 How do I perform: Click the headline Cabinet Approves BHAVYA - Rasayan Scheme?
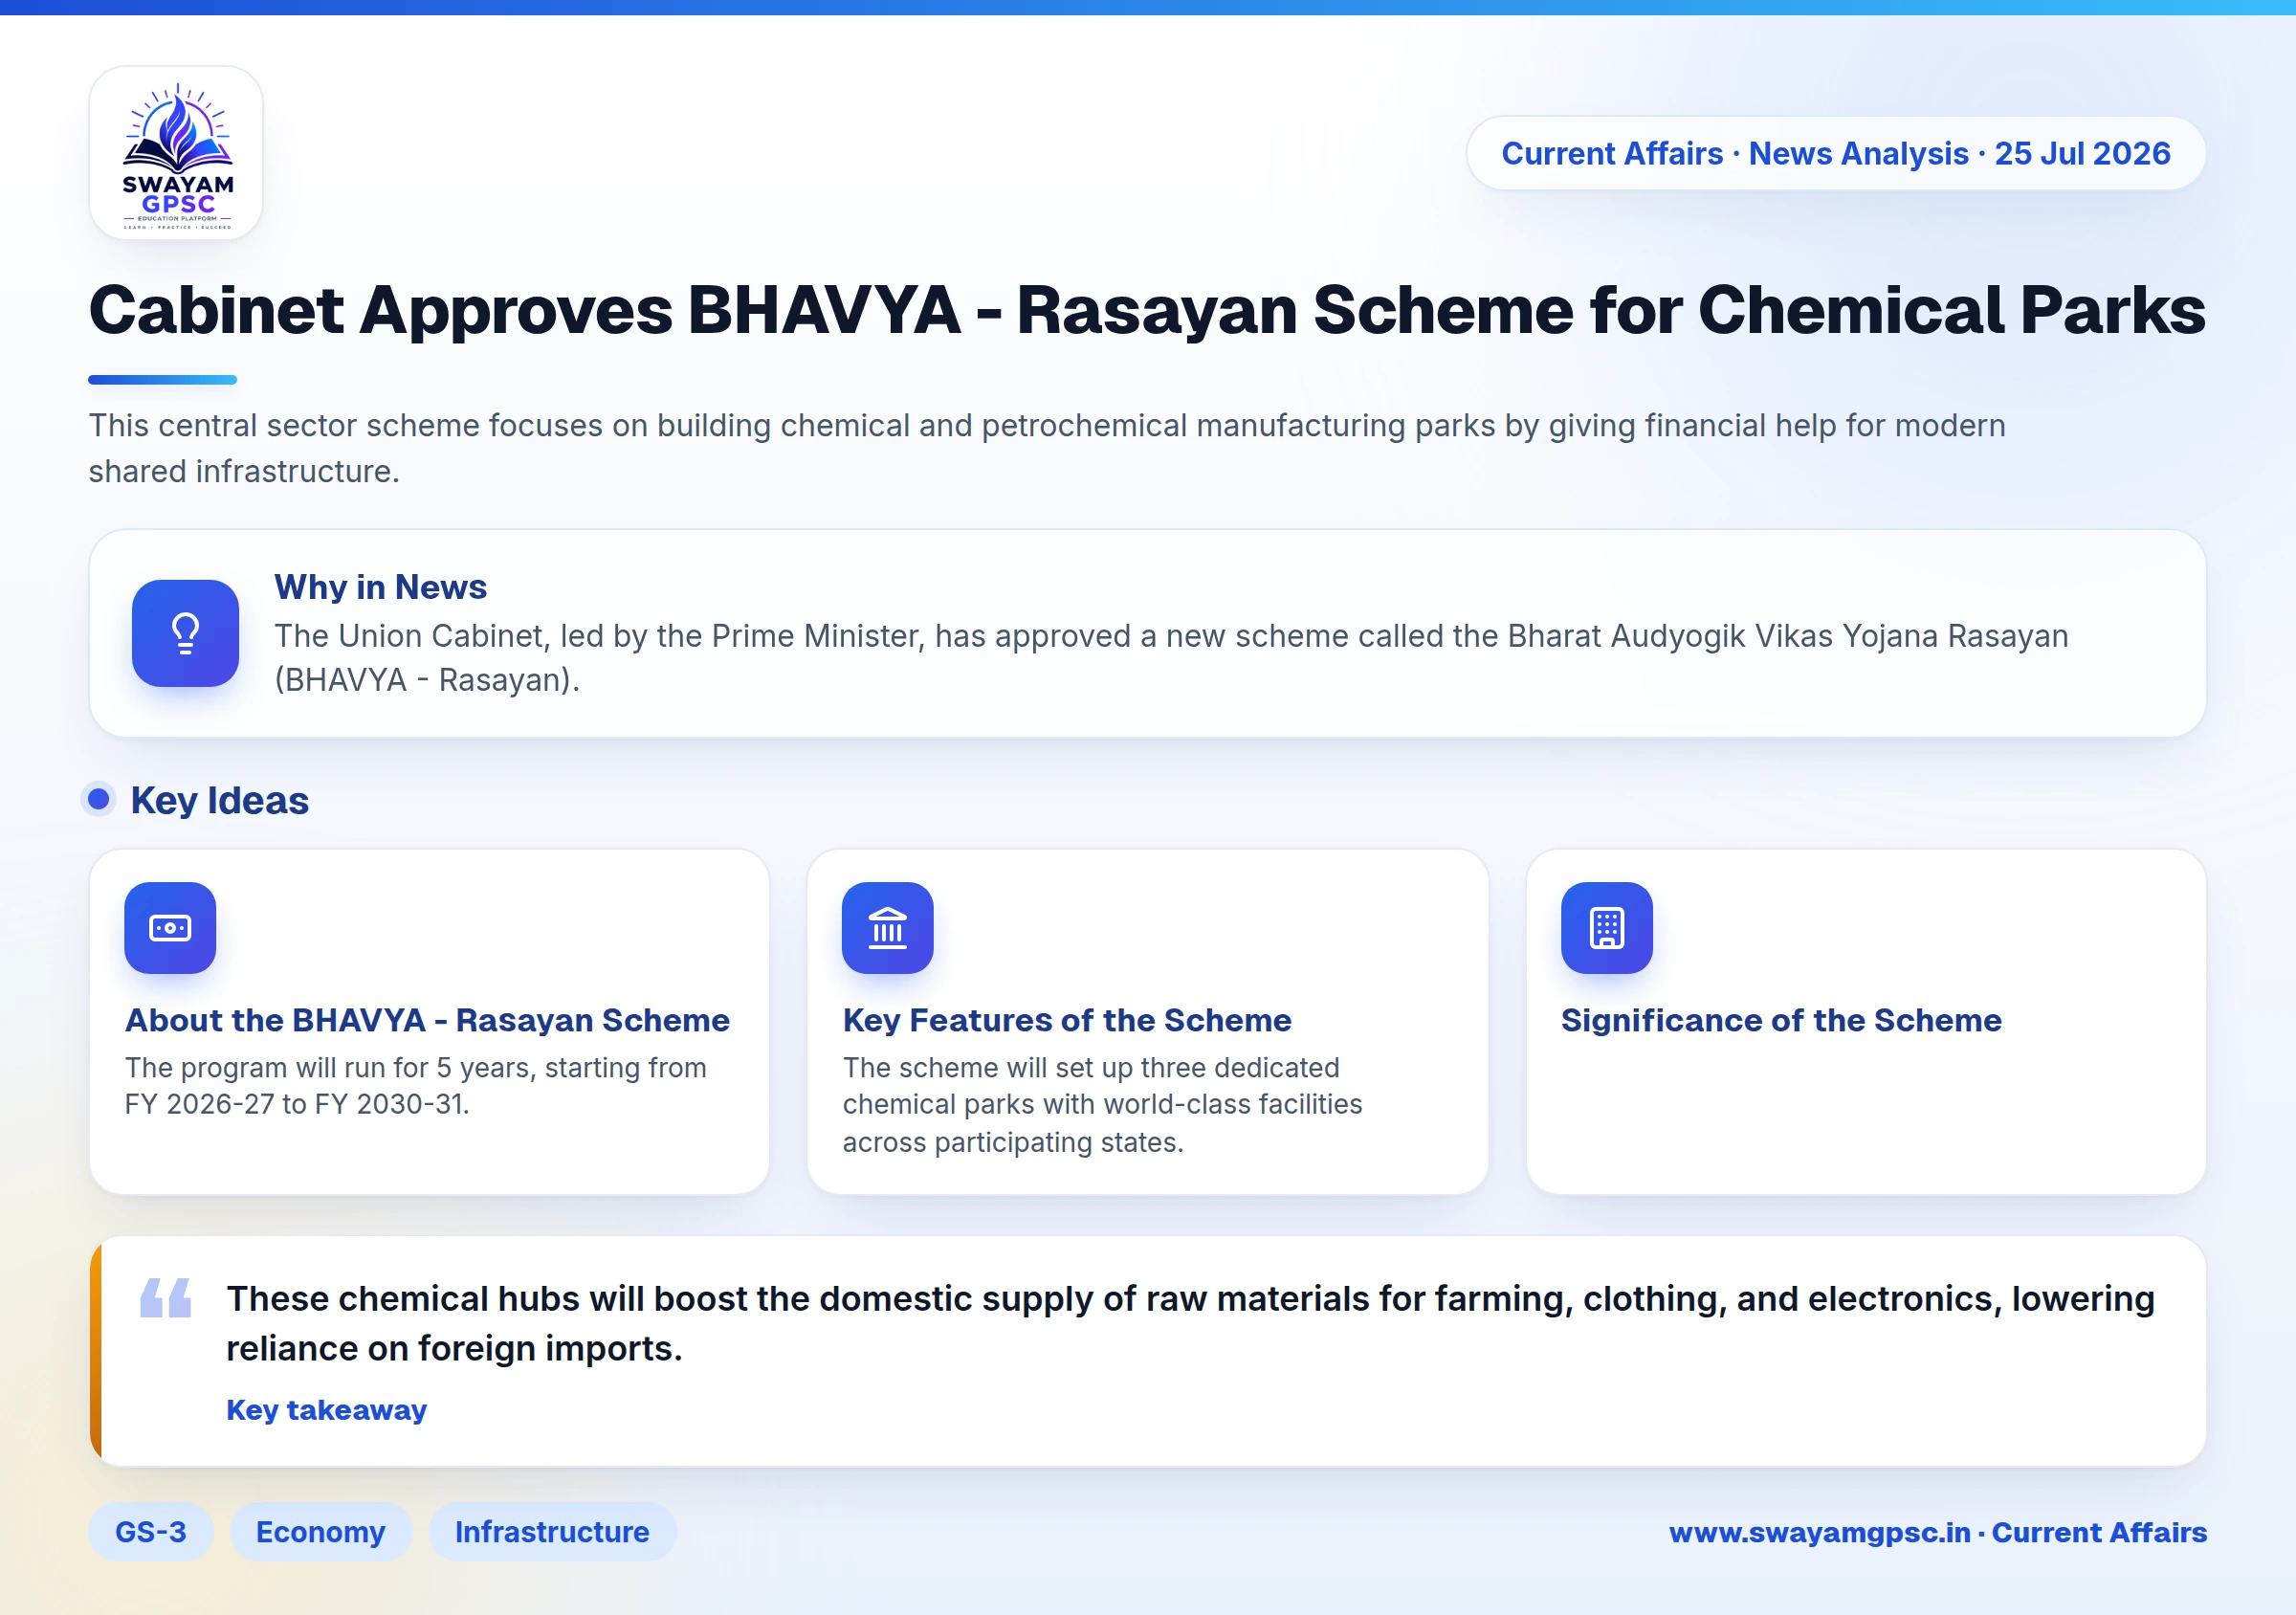pos(1147,310)
